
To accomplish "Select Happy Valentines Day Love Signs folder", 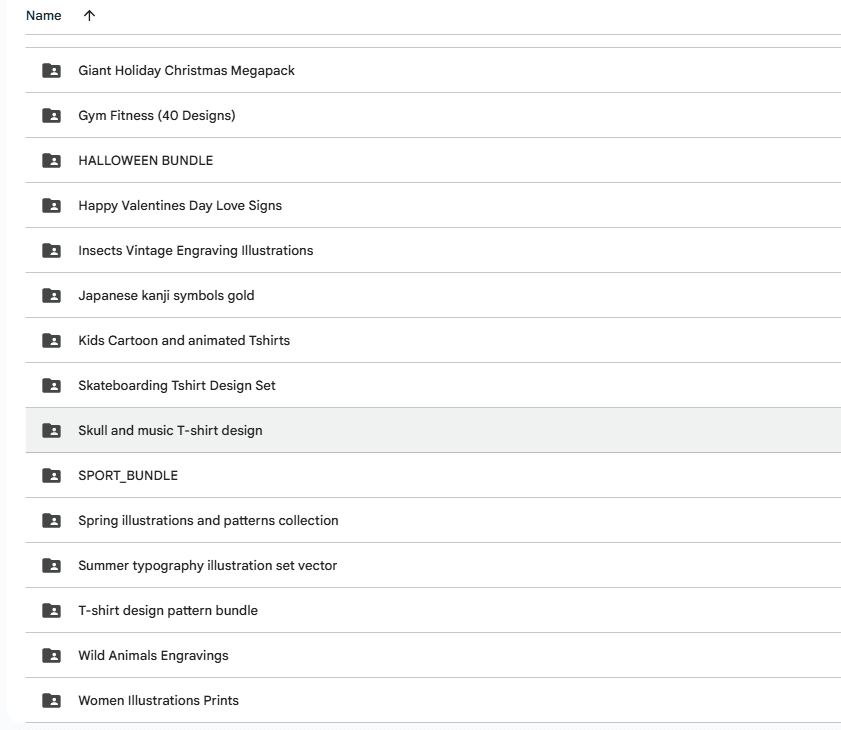I will click(180, 206).
